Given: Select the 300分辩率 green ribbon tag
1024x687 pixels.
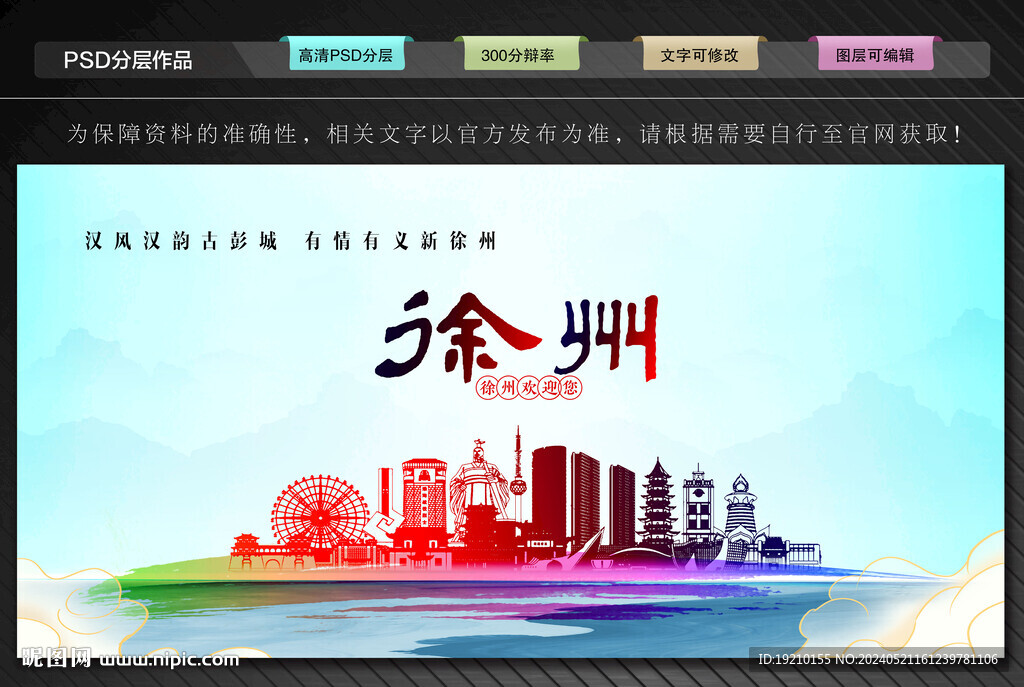Looking at the screenshot, I should (520, 57).
